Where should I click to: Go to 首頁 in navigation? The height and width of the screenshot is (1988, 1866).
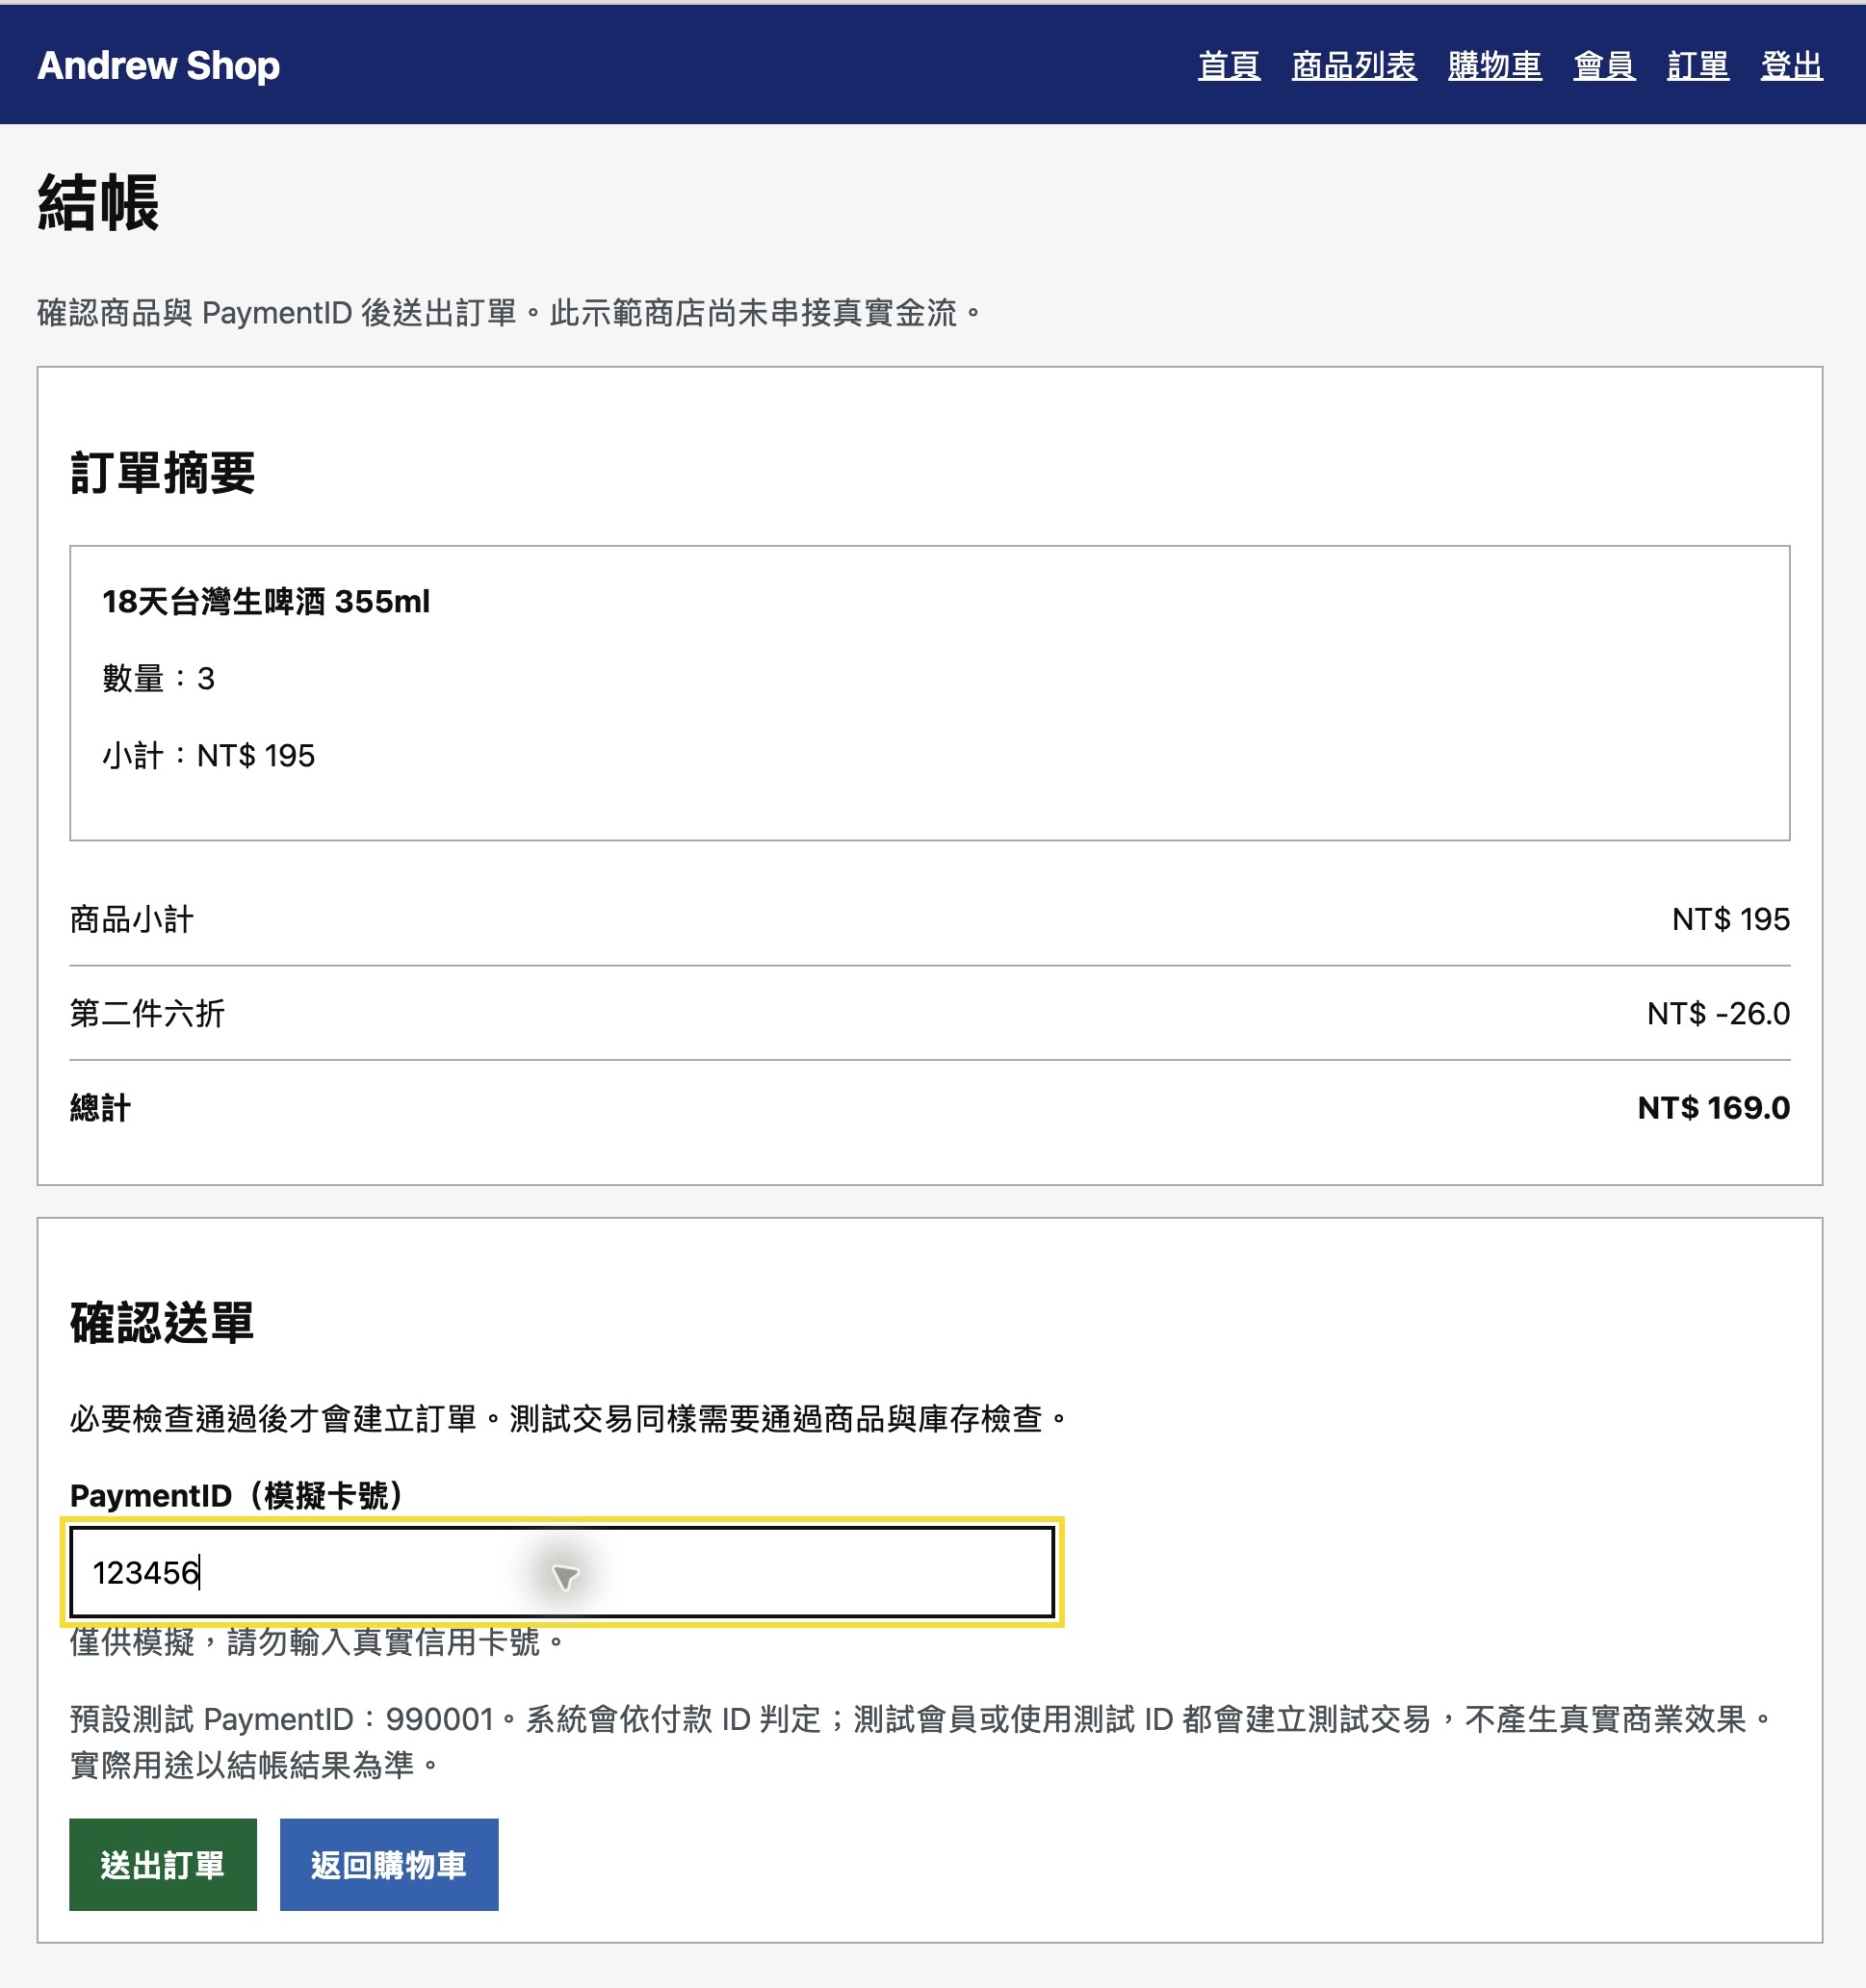[x=1228, y=66]
